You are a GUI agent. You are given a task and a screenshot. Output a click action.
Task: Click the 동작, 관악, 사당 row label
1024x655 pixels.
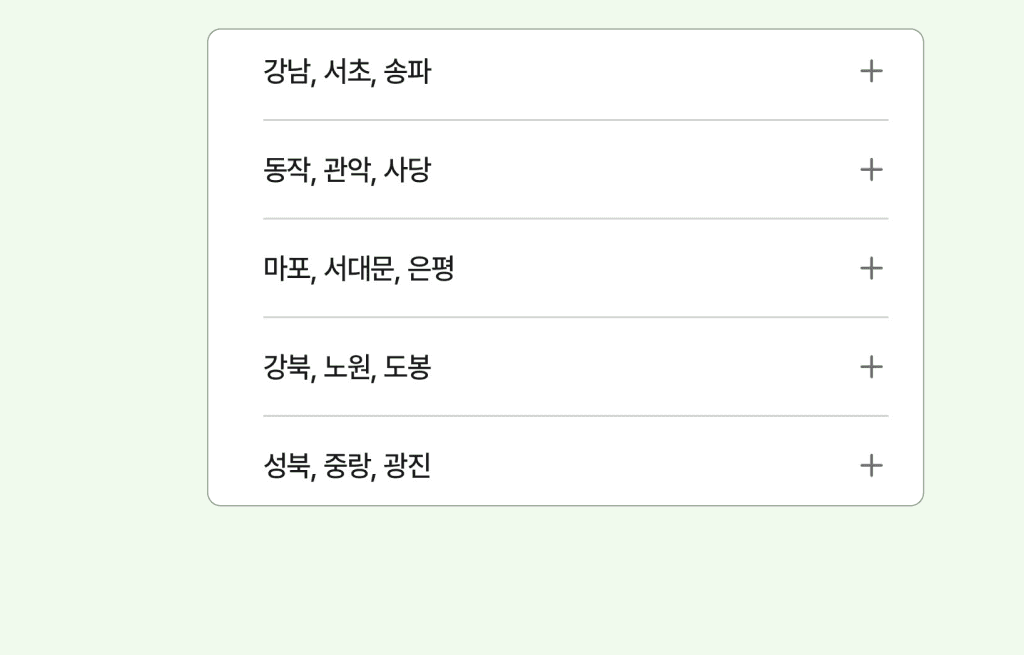[x=345, y=169]
